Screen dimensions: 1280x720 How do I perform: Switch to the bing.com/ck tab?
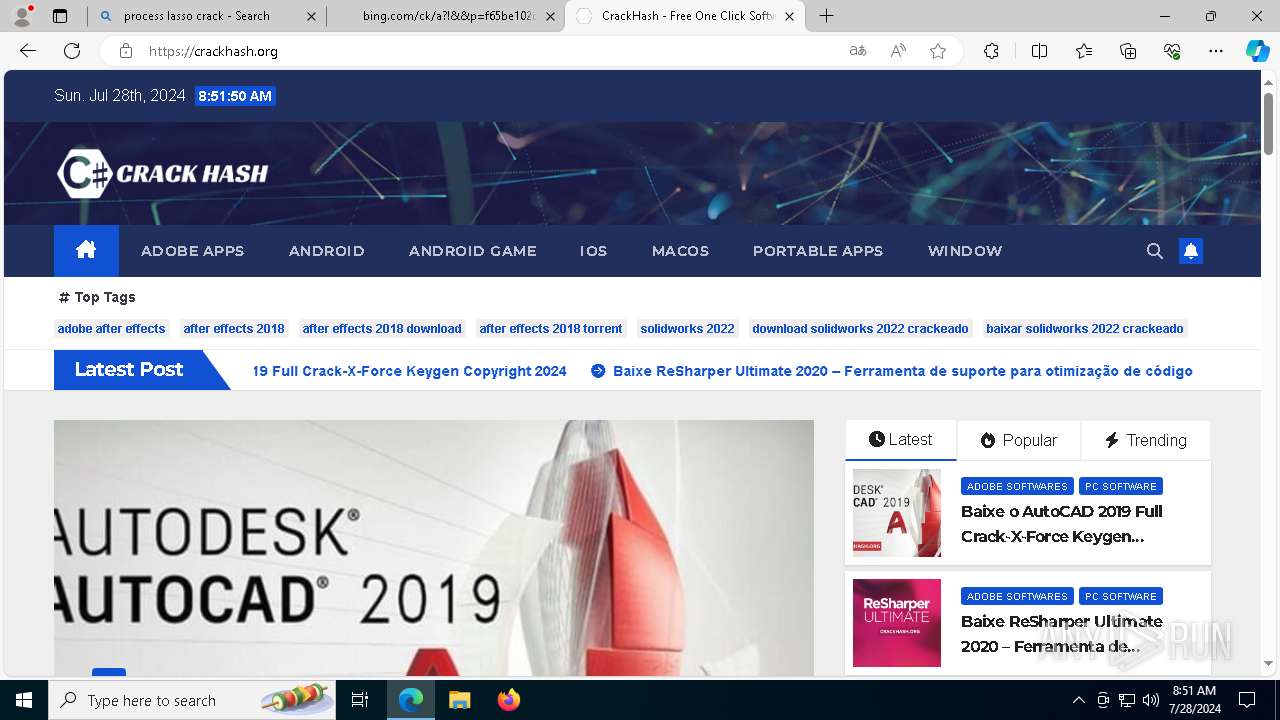coord(449,16)
